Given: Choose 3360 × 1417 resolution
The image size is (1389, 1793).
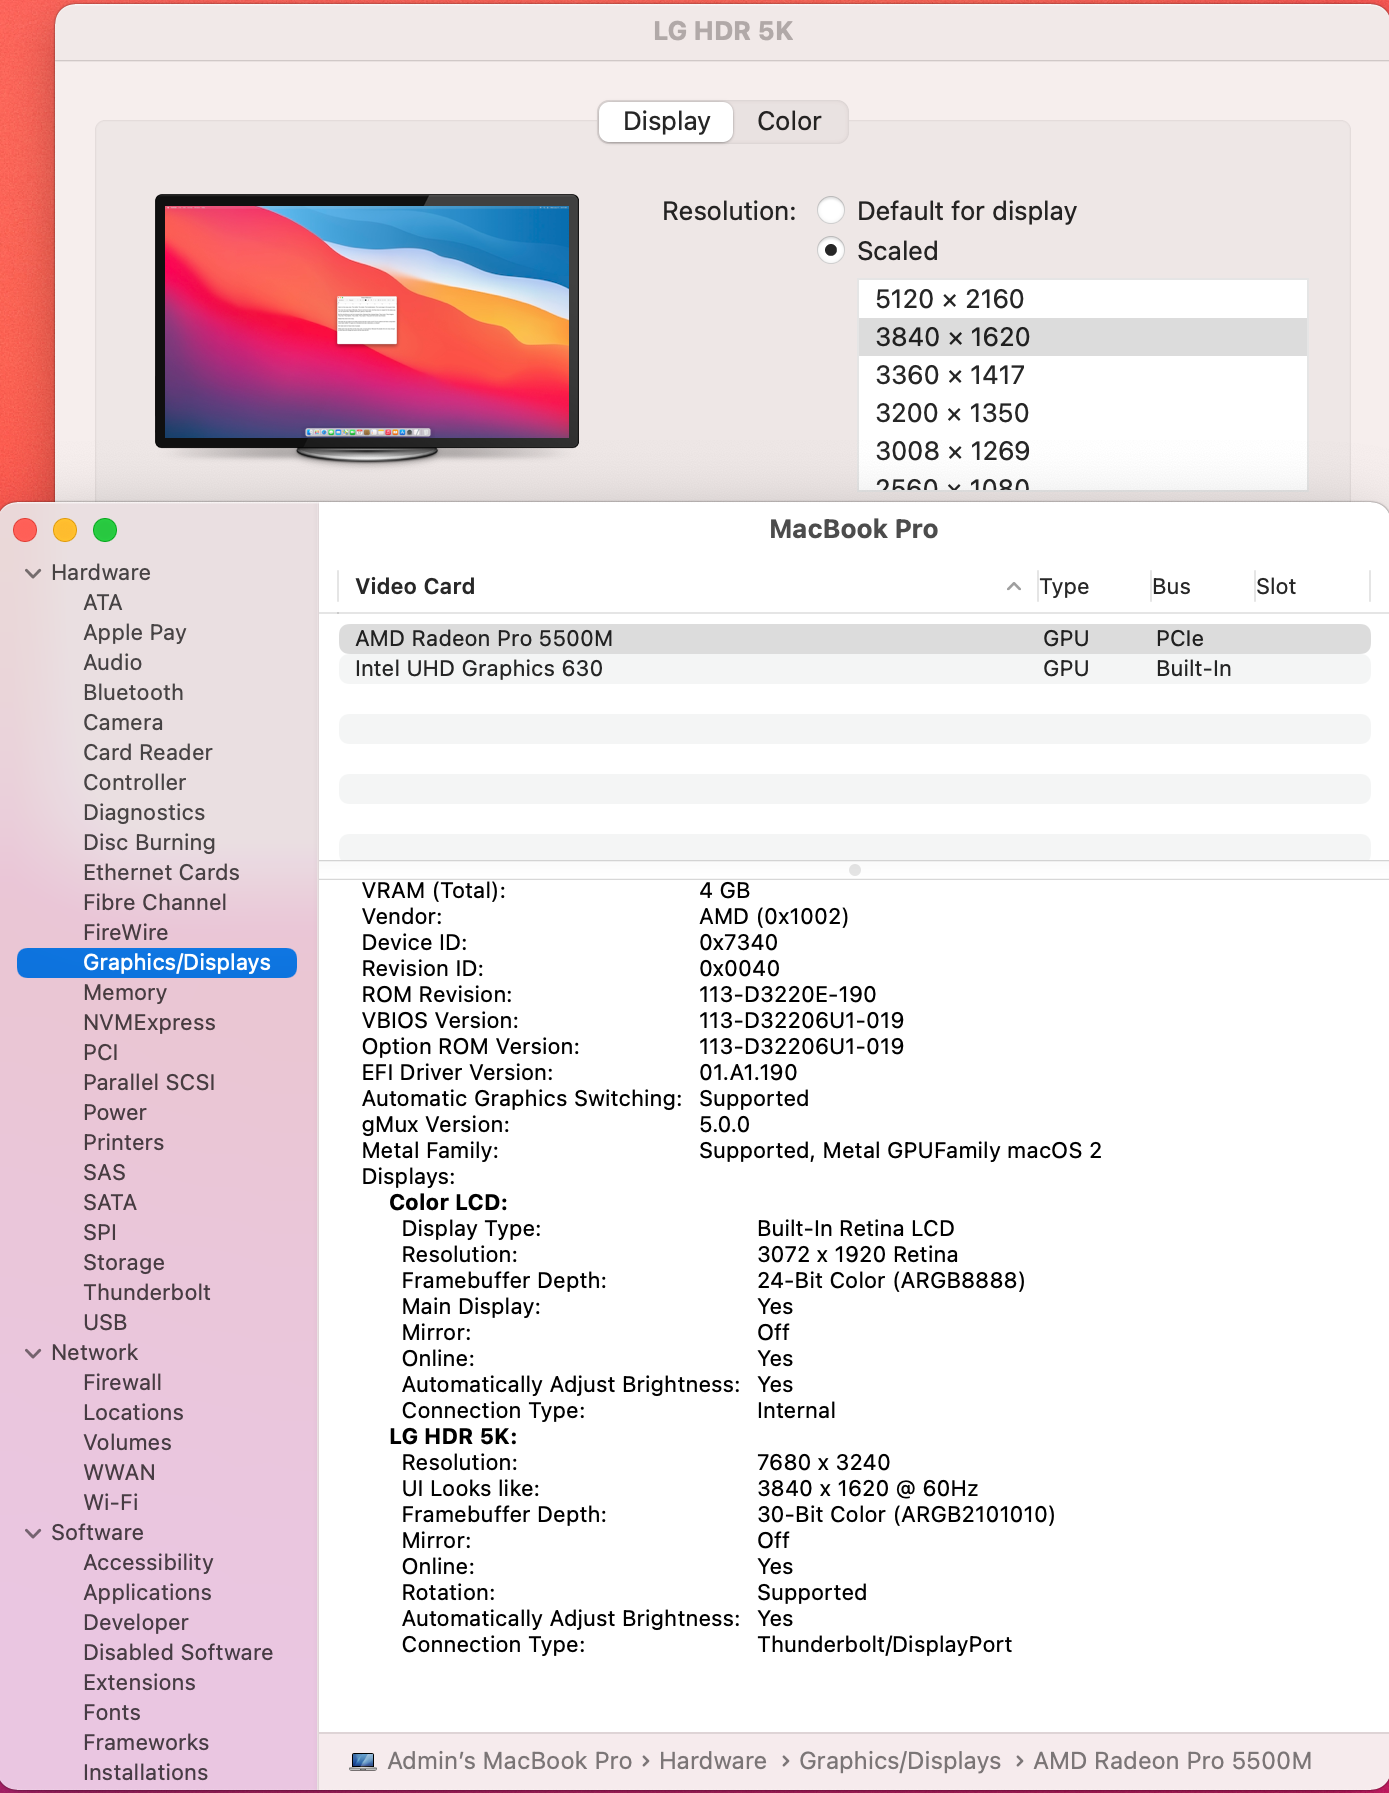Looking at the screenshot, I should point(1083,375).
